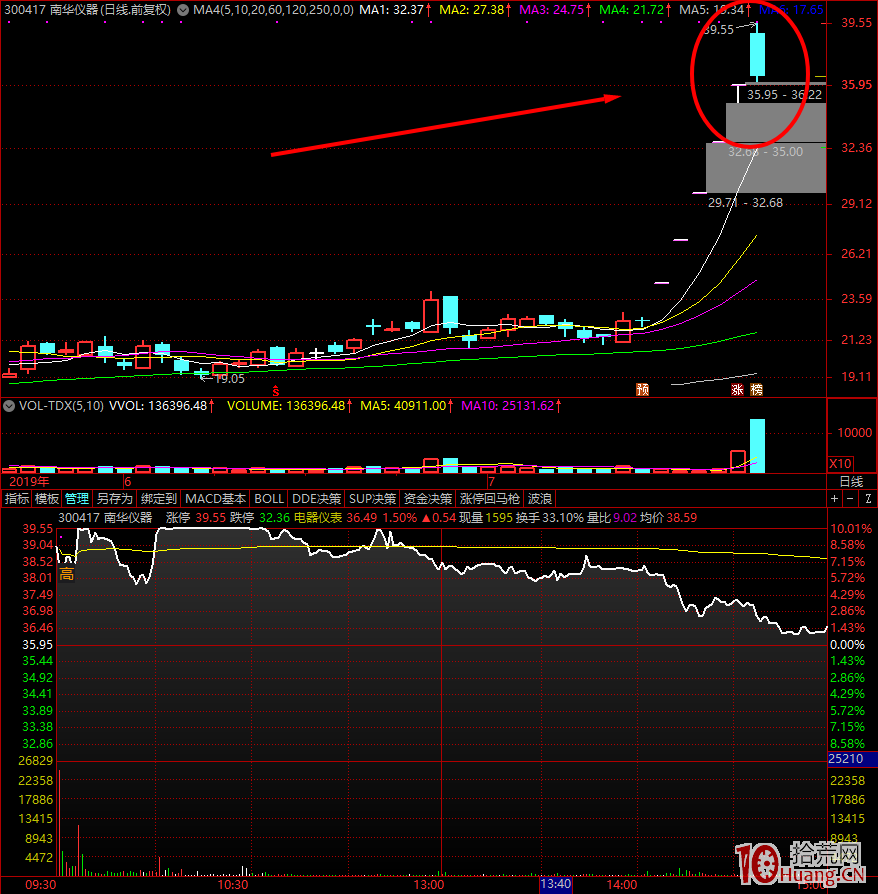This screenshot has width=878, height=894.
Task: Click the 300417 南华仪器 intraday chart title
Action: pos(105,518)
